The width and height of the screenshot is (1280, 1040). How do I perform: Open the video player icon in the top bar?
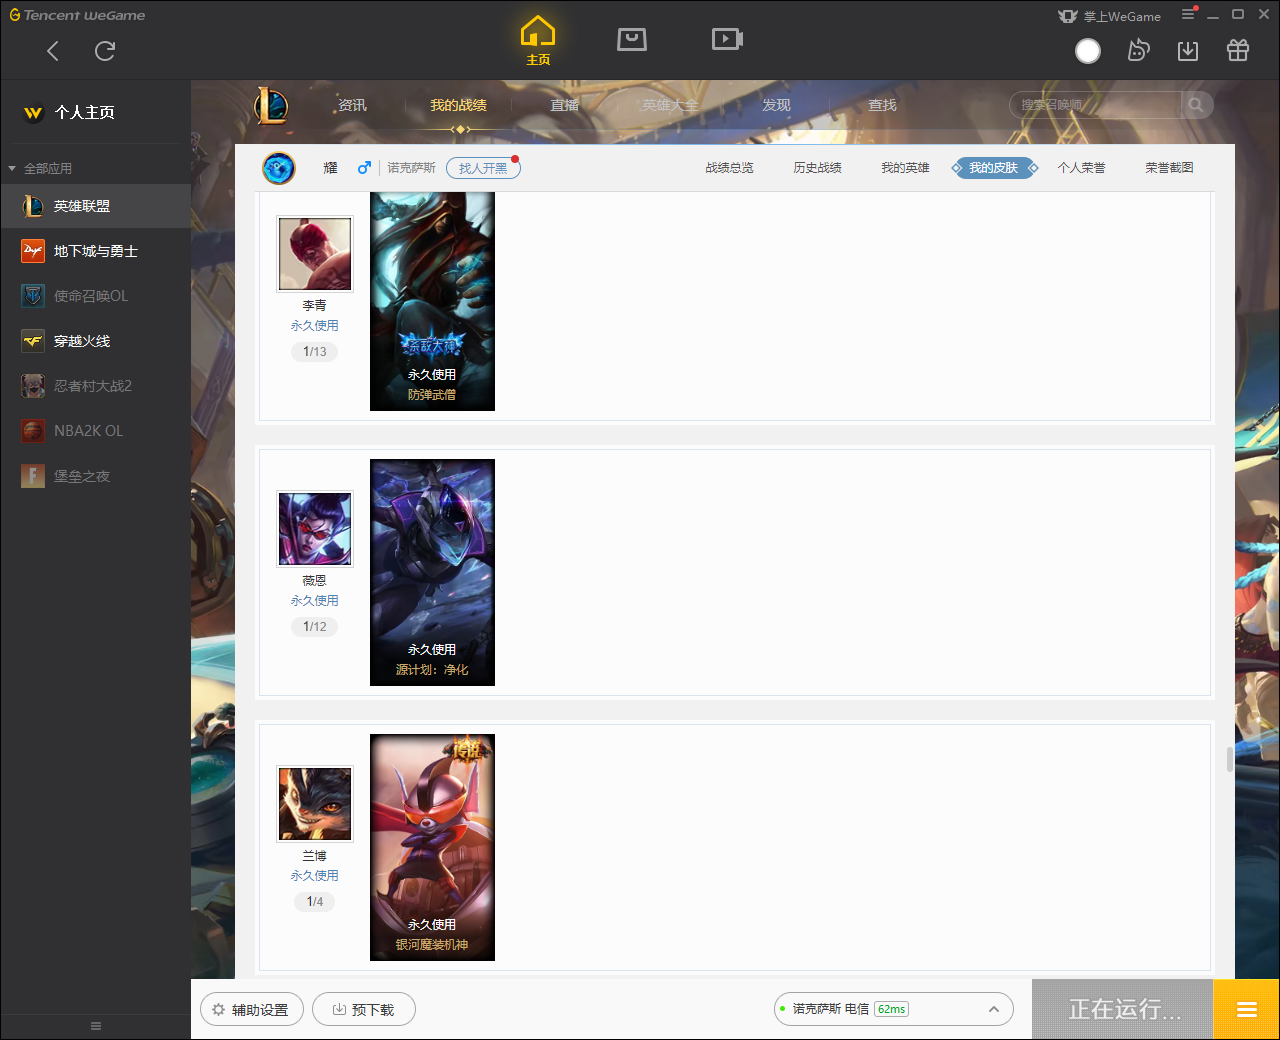[x=727, y=39]
